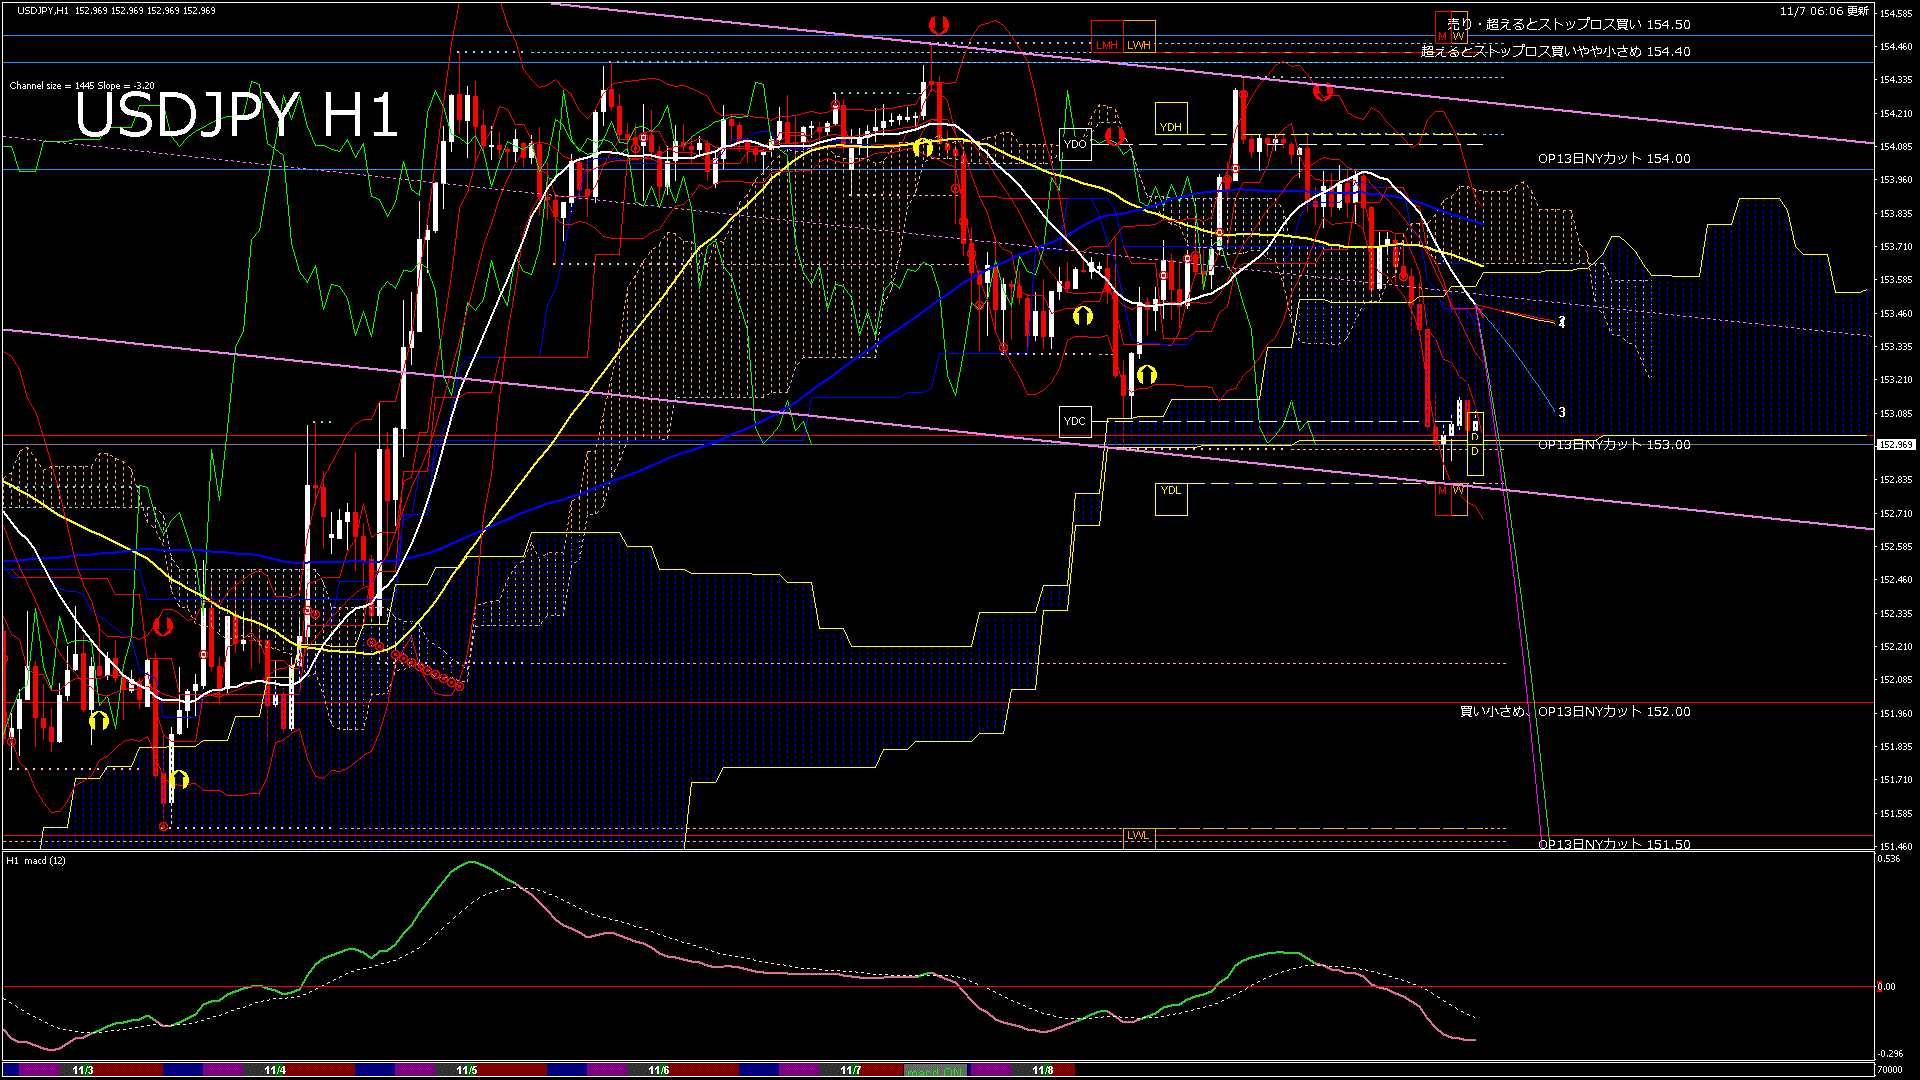
Task: Click the 11/5 date marker on timeline
Action: point(466,1070)
